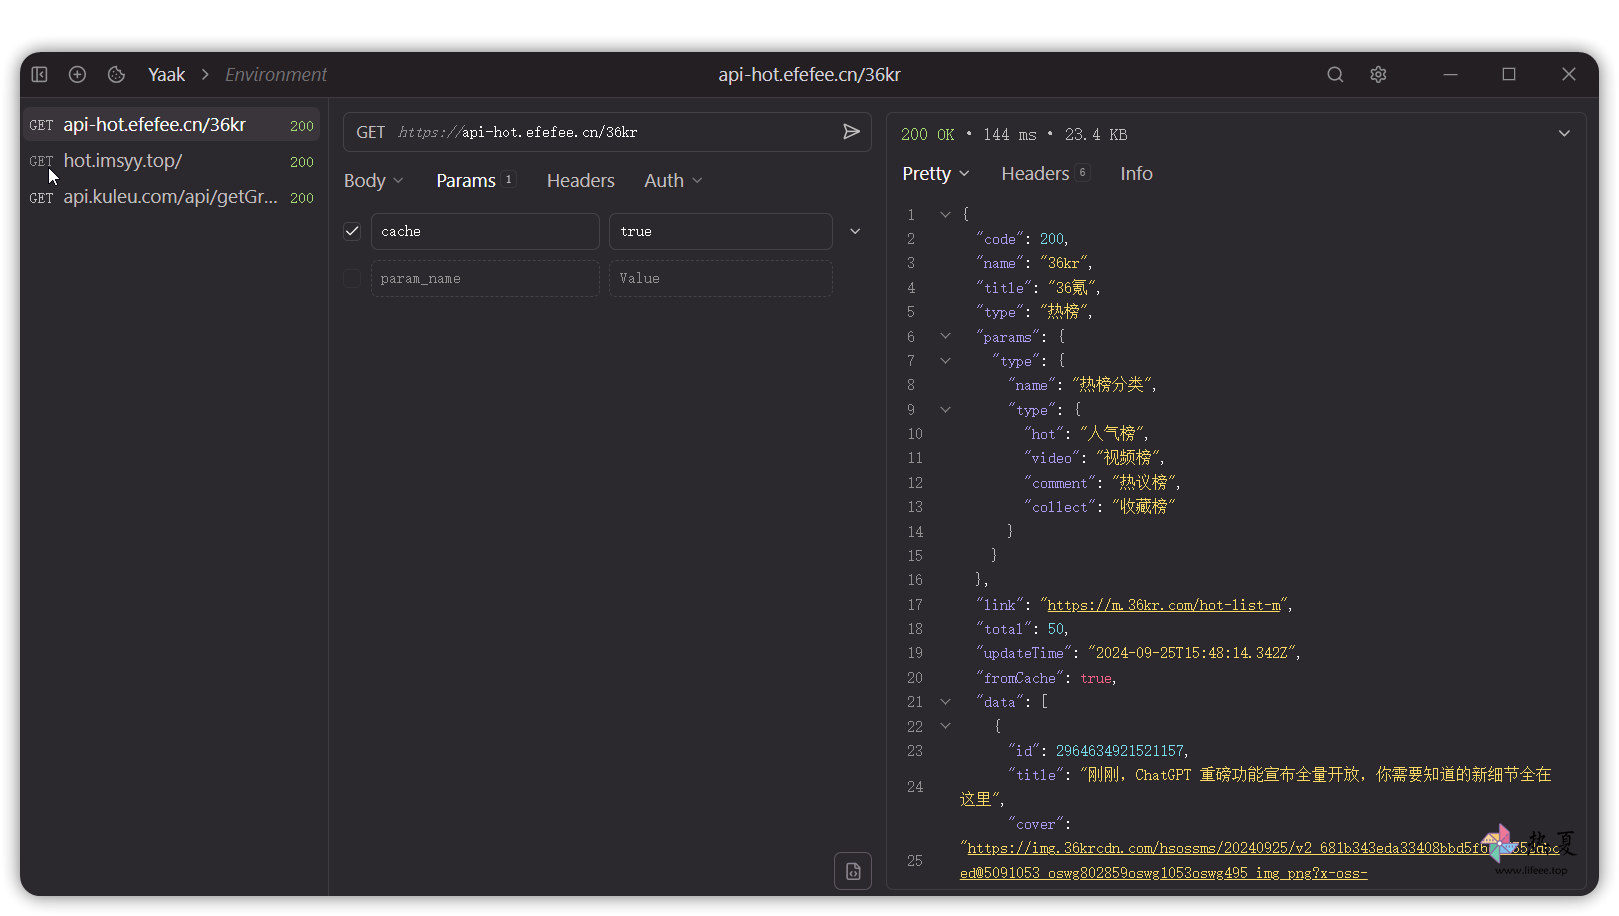Collapse the "data" array fold arrow
The height and width of the screenshot is (916, 1619).
click(x=945, y=702)
